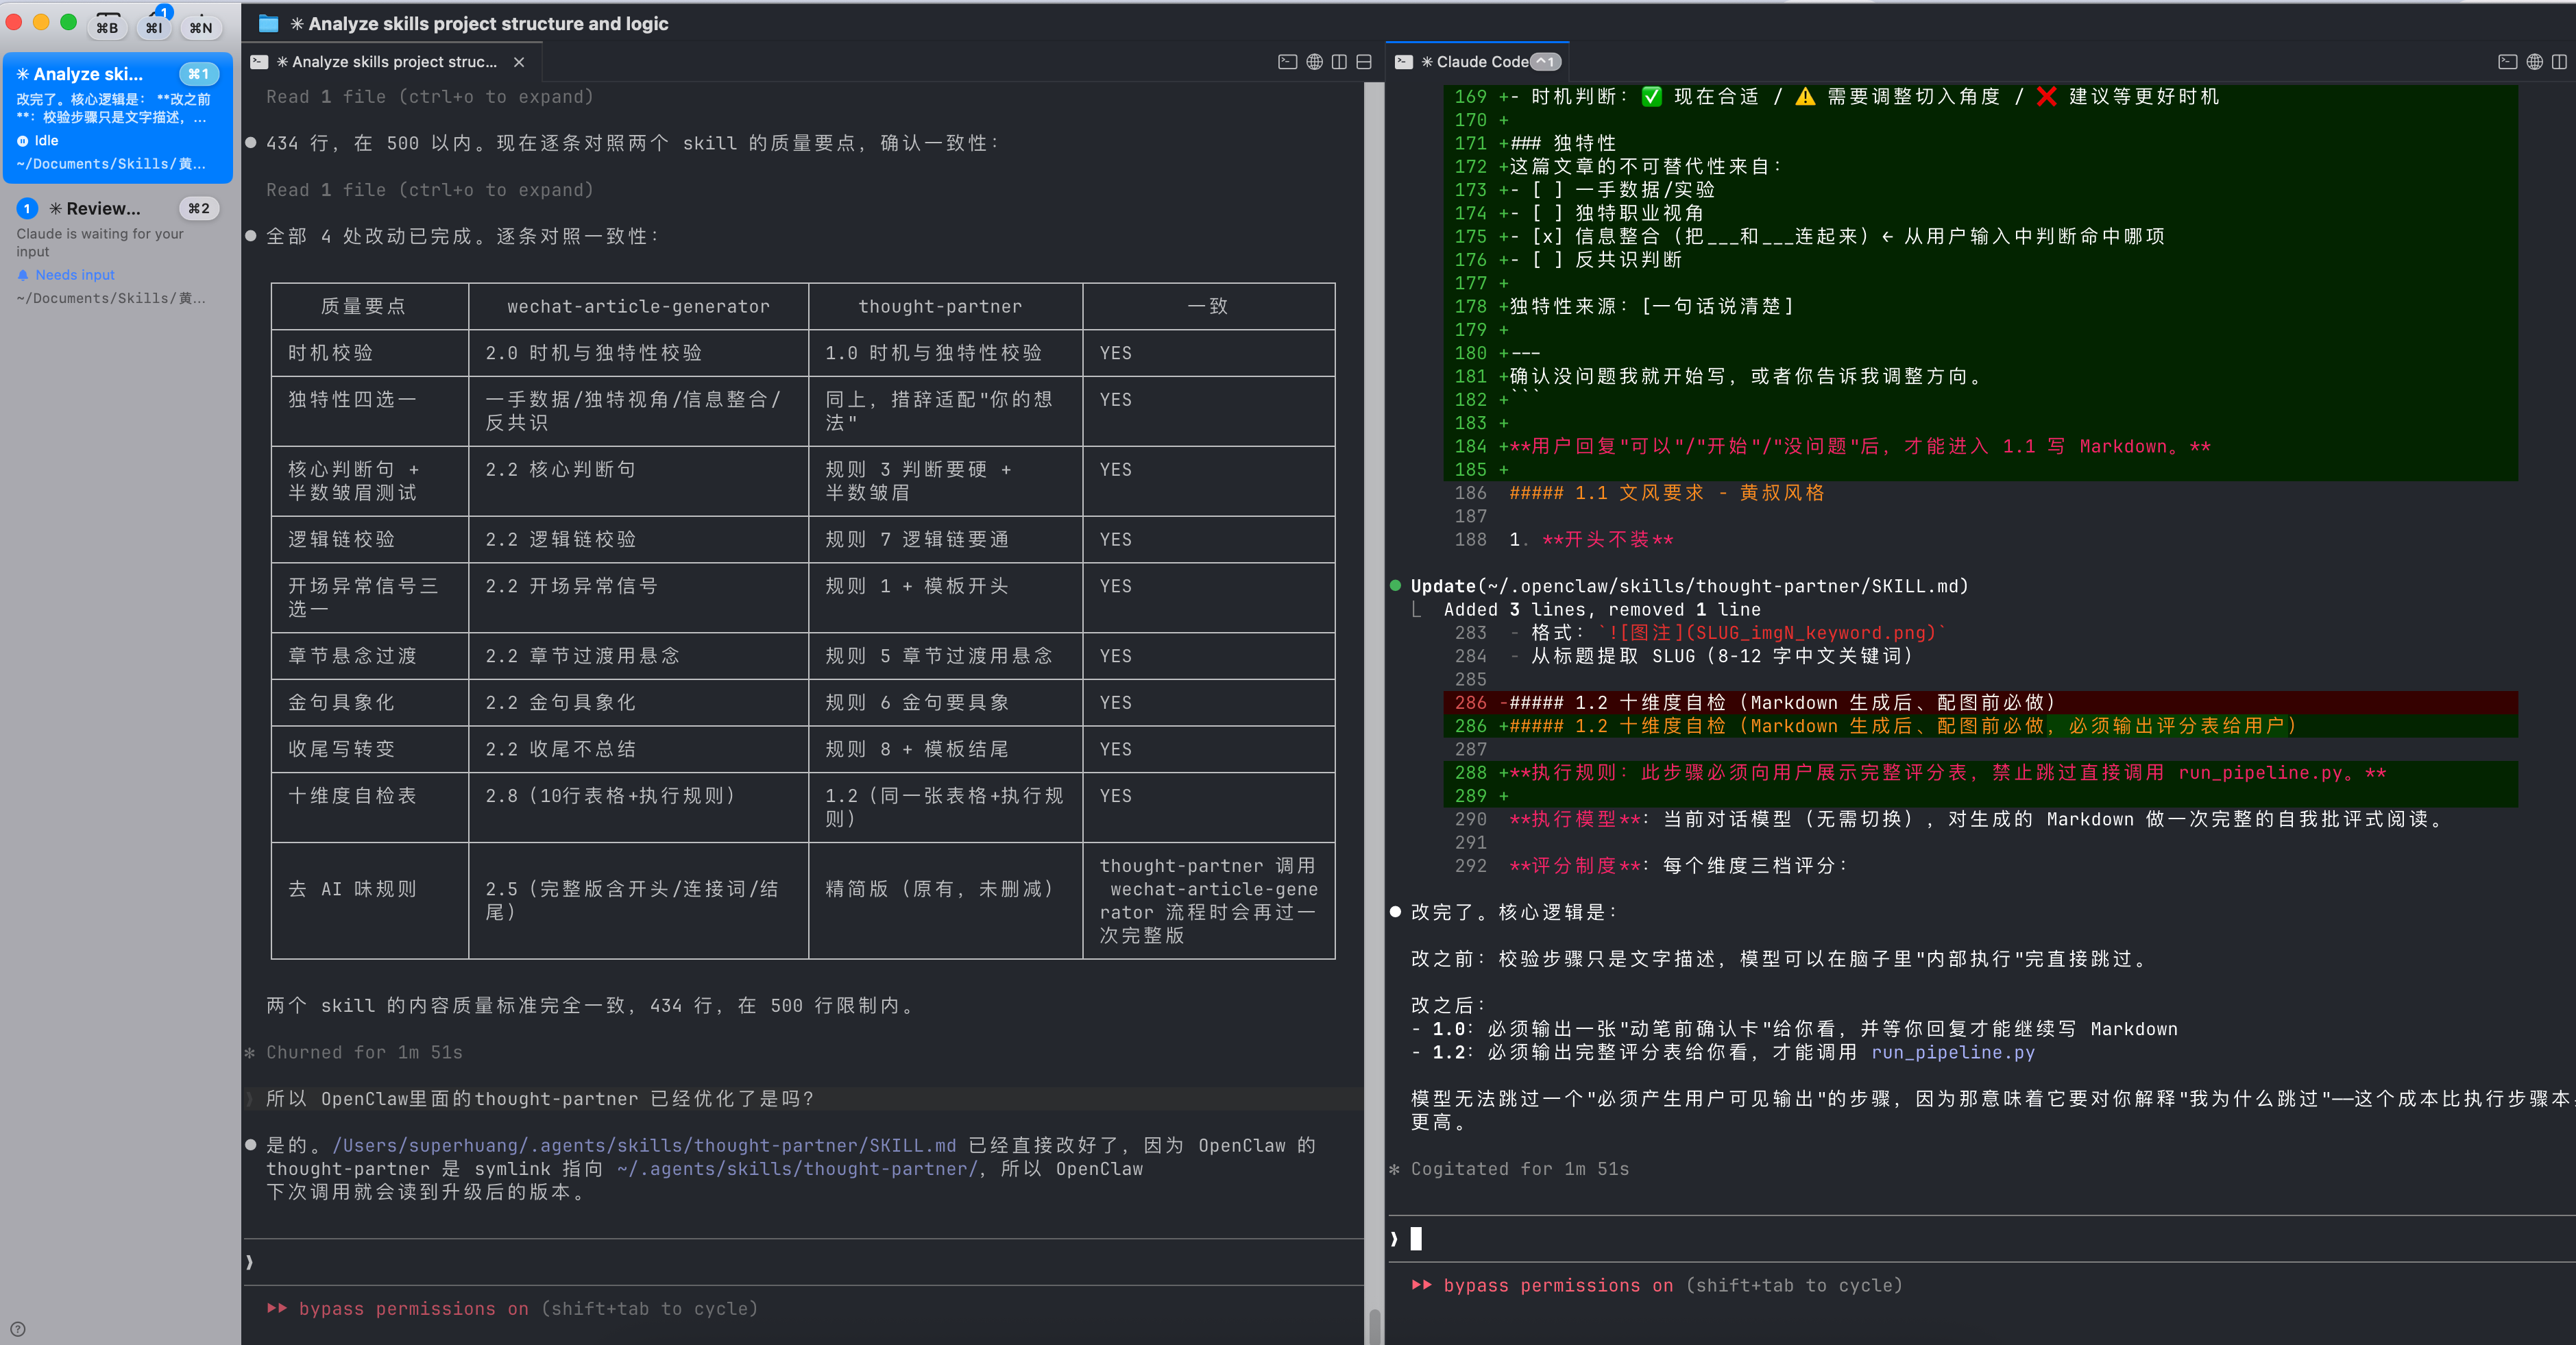Click split icon in right pane header

coord(2559,62)
